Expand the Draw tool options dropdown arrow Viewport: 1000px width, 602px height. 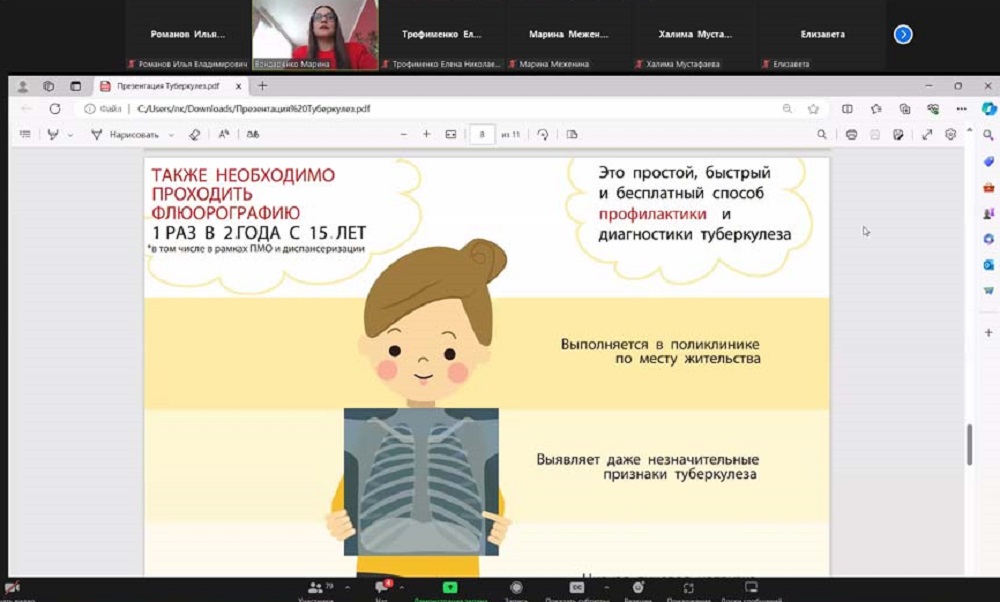point(171,135)
